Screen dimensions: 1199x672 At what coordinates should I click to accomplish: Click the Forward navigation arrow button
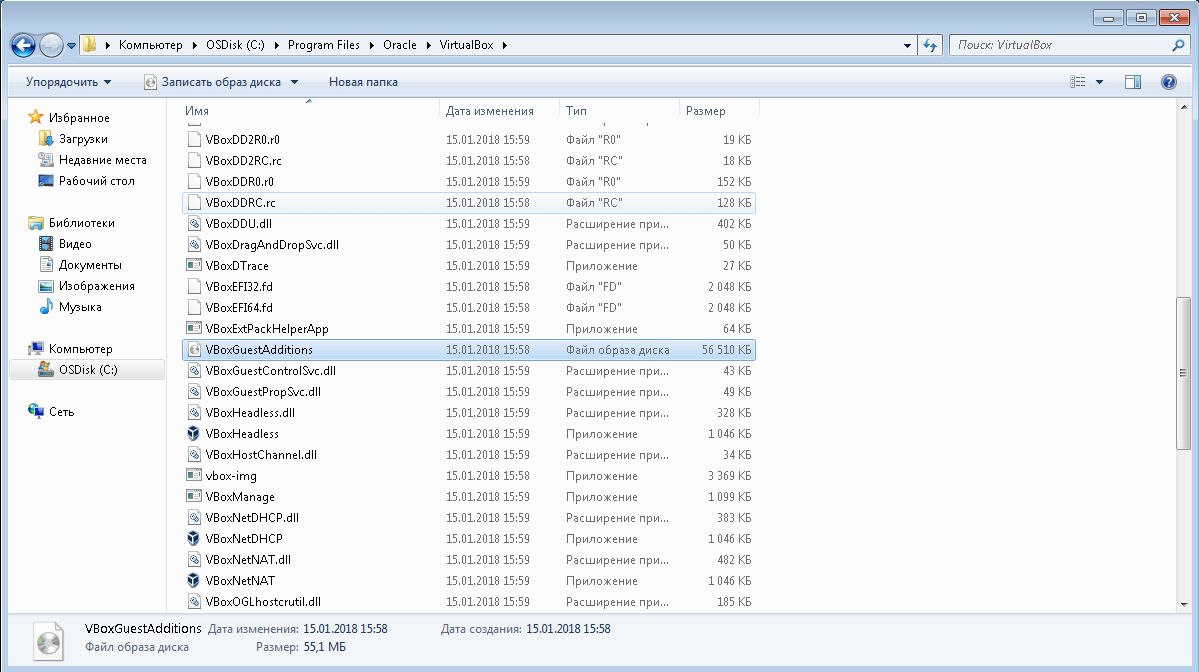[x=51, y=45]
